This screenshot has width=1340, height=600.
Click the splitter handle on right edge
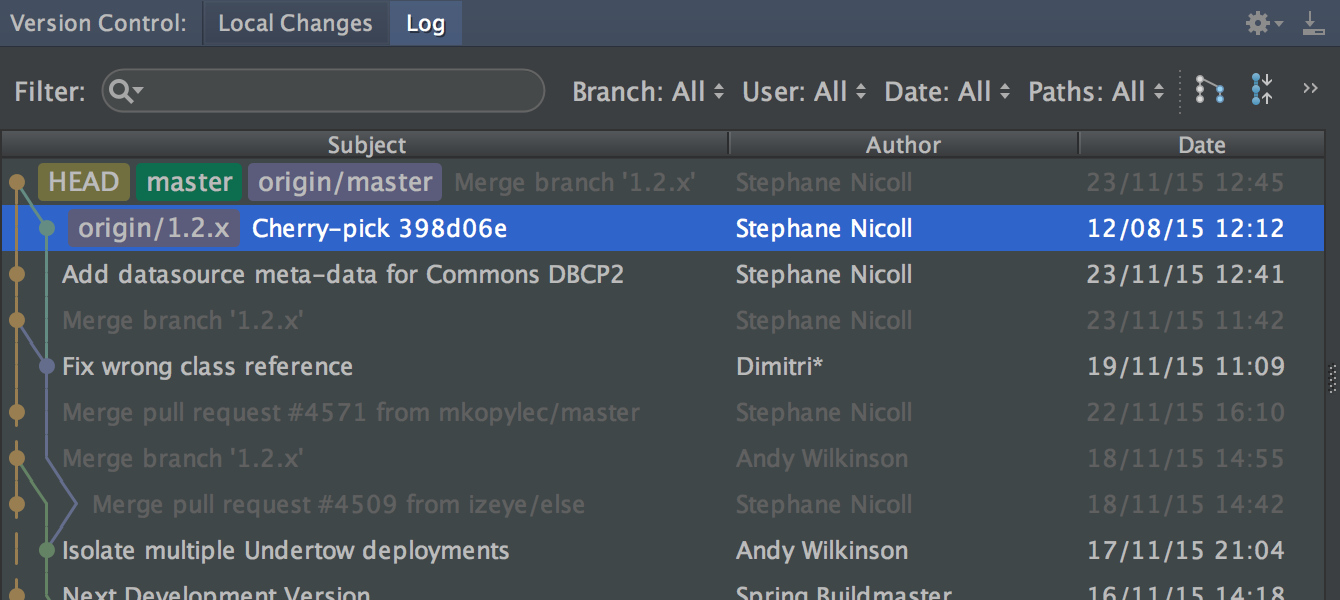click(1333, 379)
